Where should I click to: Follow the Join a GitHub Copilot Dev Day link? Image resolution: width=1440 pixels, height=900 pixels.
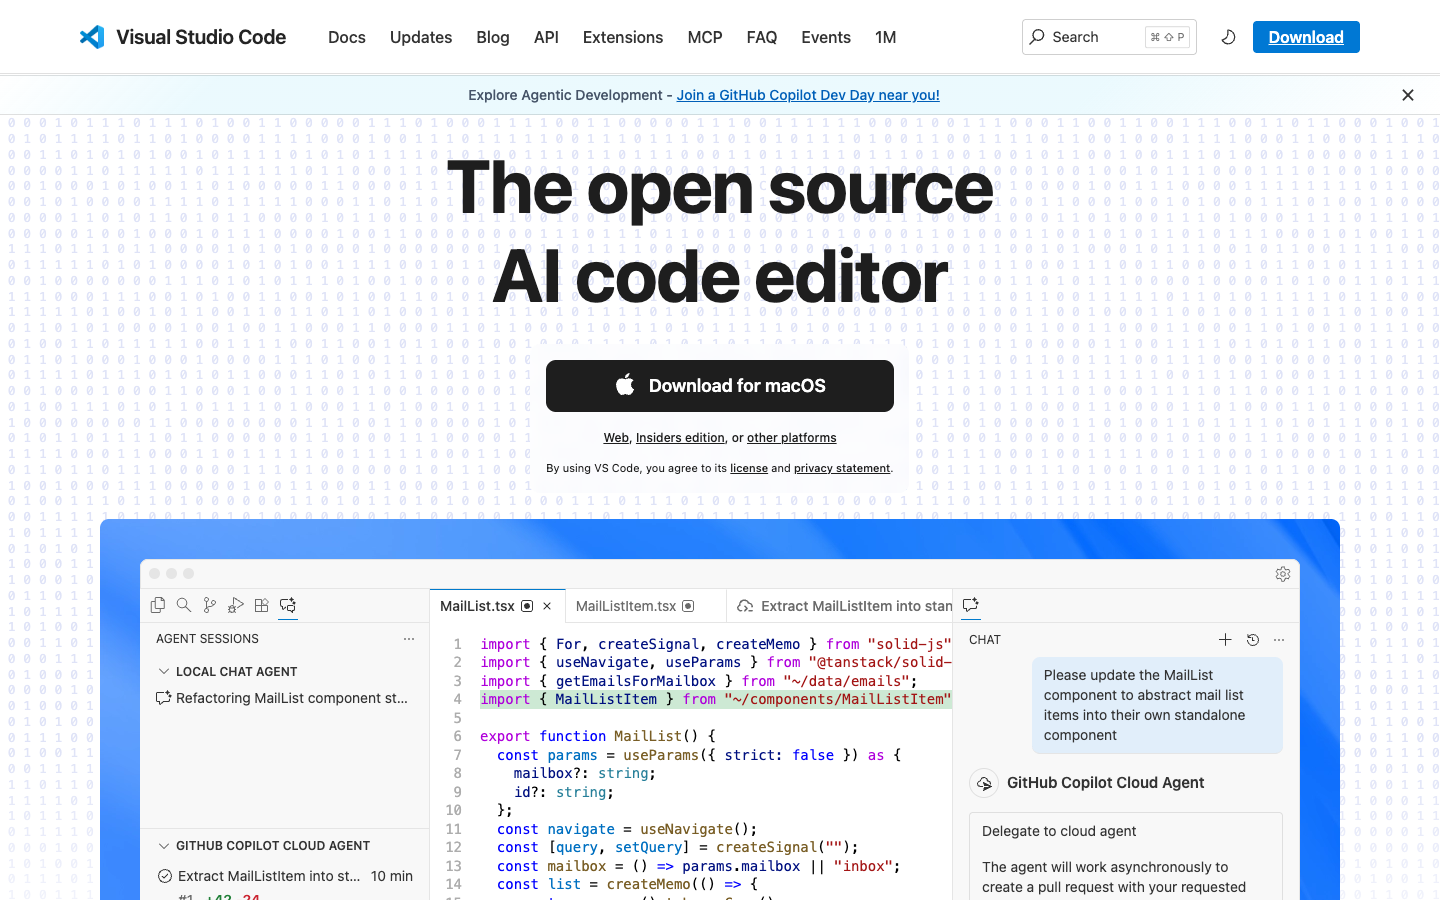coord(808,95)
